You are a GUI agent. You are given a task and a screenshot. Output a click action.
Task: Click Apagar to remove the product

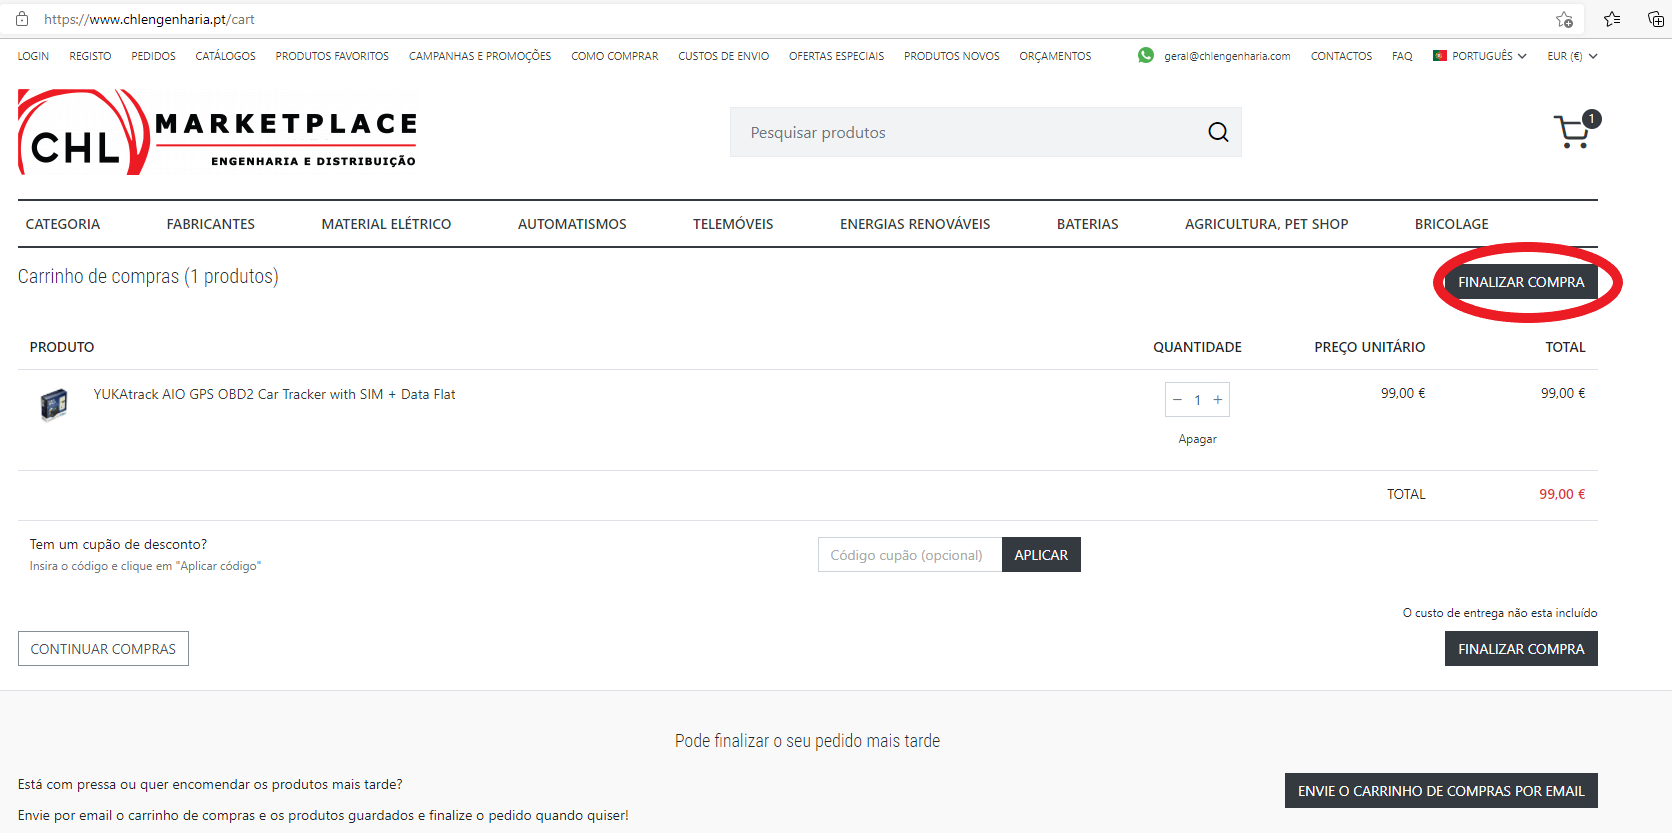[1197, 439]
